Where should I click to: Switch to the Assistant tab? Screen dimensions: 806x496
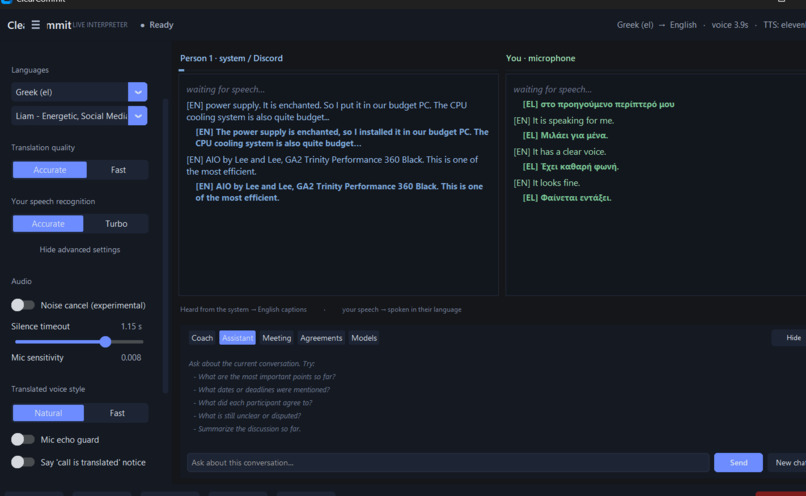point(237,338)
